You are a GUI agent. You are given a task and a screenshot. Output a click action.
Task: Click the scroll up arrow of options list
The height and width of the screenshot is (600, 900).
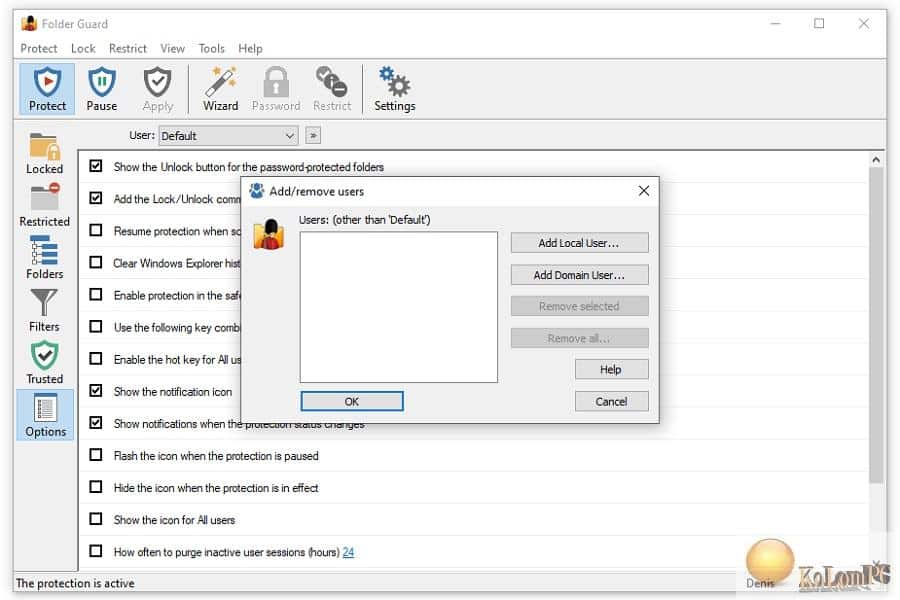[x=876, y=160]
